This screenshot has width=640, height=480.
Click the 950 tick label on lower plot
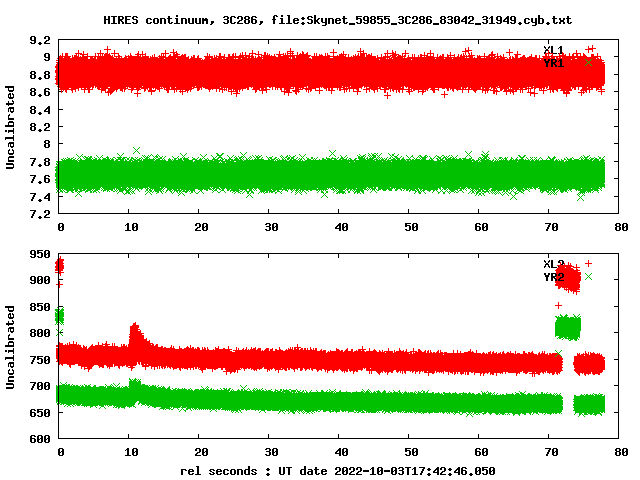tap(40, 254)
